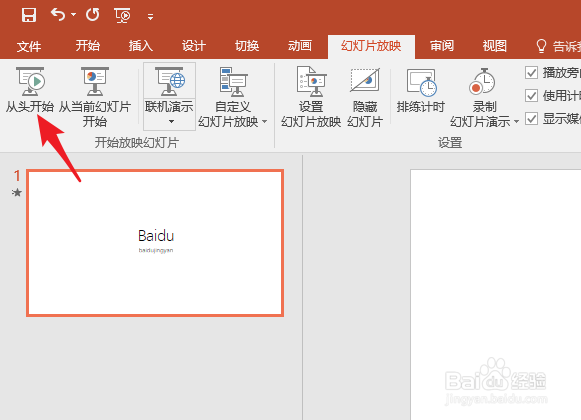The width and height of the screenshot is (581, 420).
Task: Select the 幻灯片放映 ribbon tab
Action: point(371,46)
